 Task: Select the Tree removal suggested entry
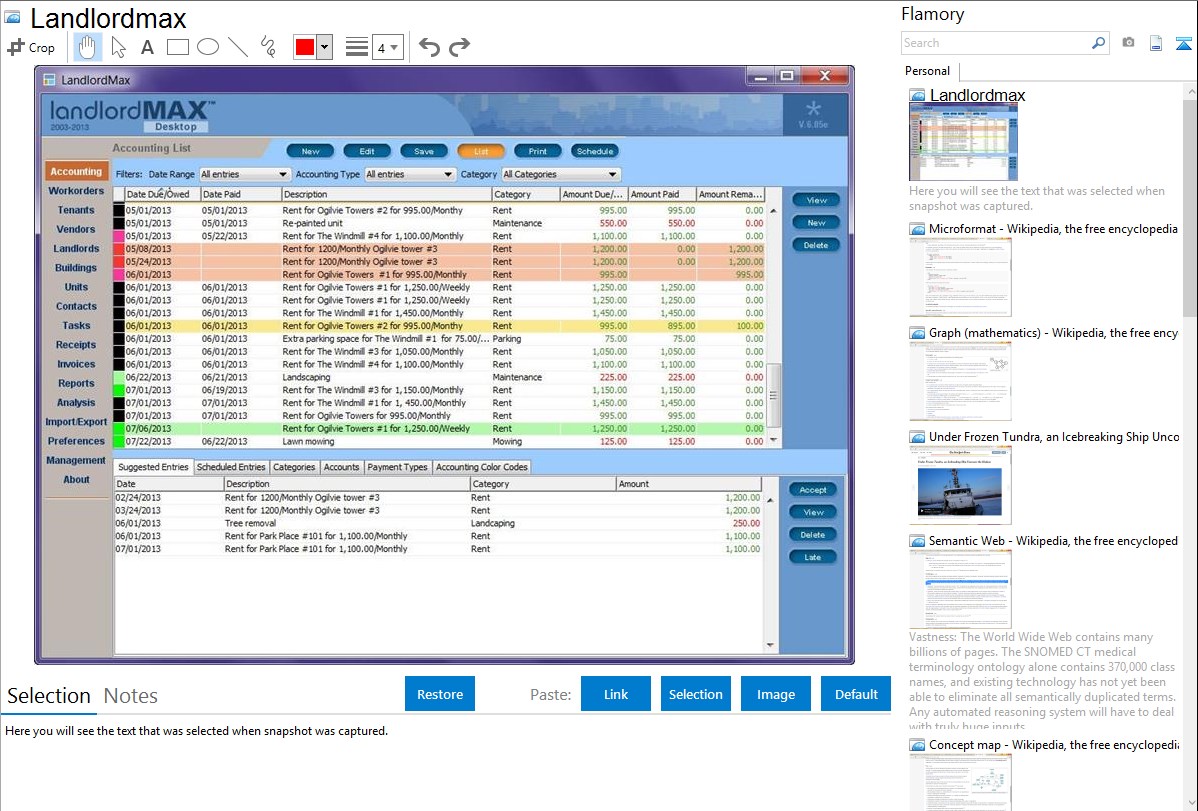tap(438, 524)
